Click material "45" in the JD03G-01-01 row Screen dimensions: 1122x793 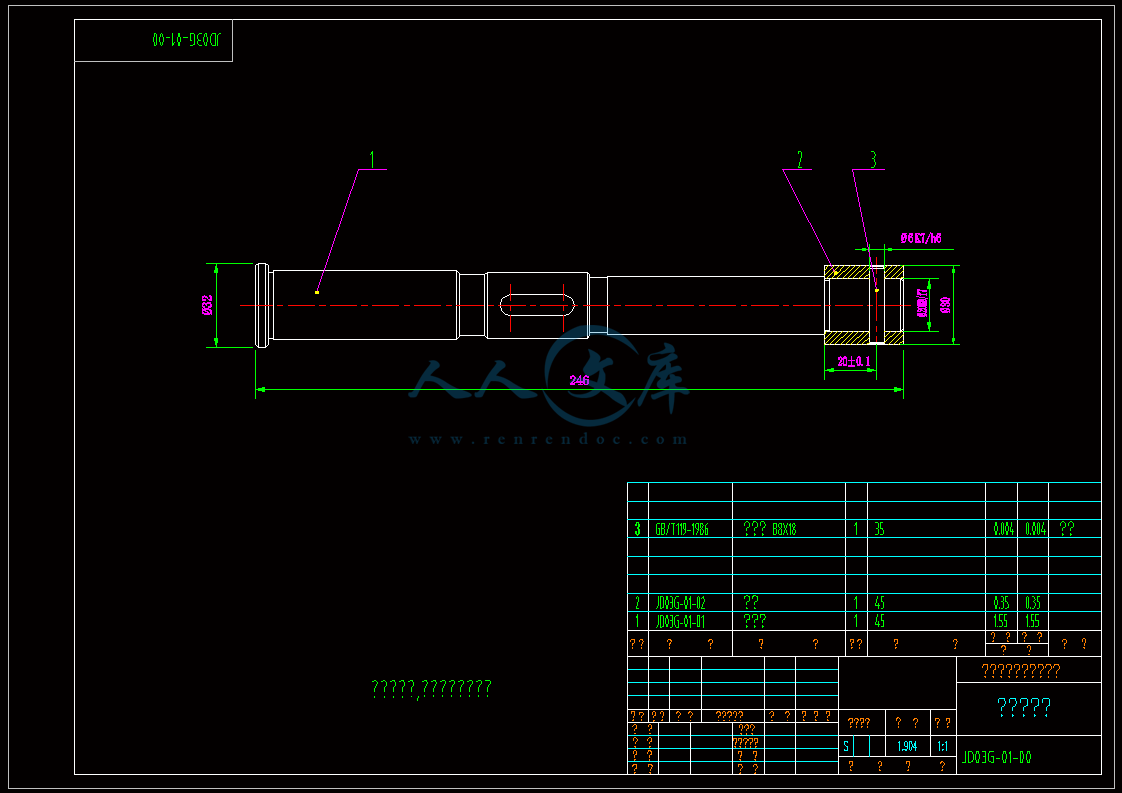pyautogui.click(x=879, y=621)
